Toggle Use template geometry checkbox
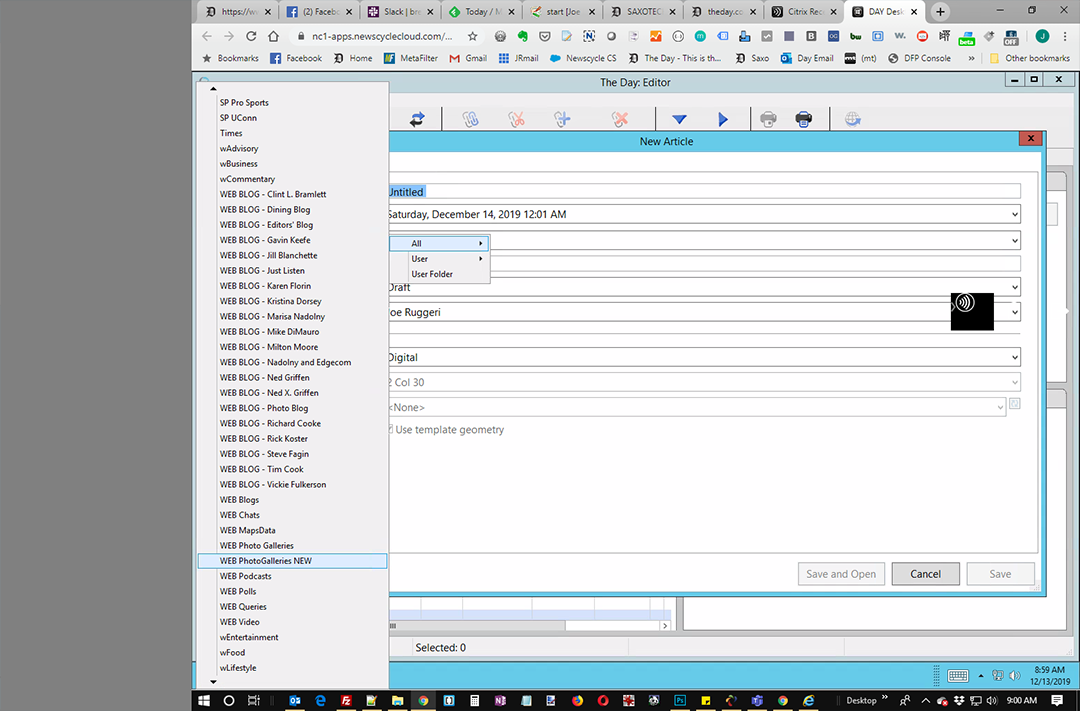The height and width of the screenshot is (711, 1080). click(391, 429)
